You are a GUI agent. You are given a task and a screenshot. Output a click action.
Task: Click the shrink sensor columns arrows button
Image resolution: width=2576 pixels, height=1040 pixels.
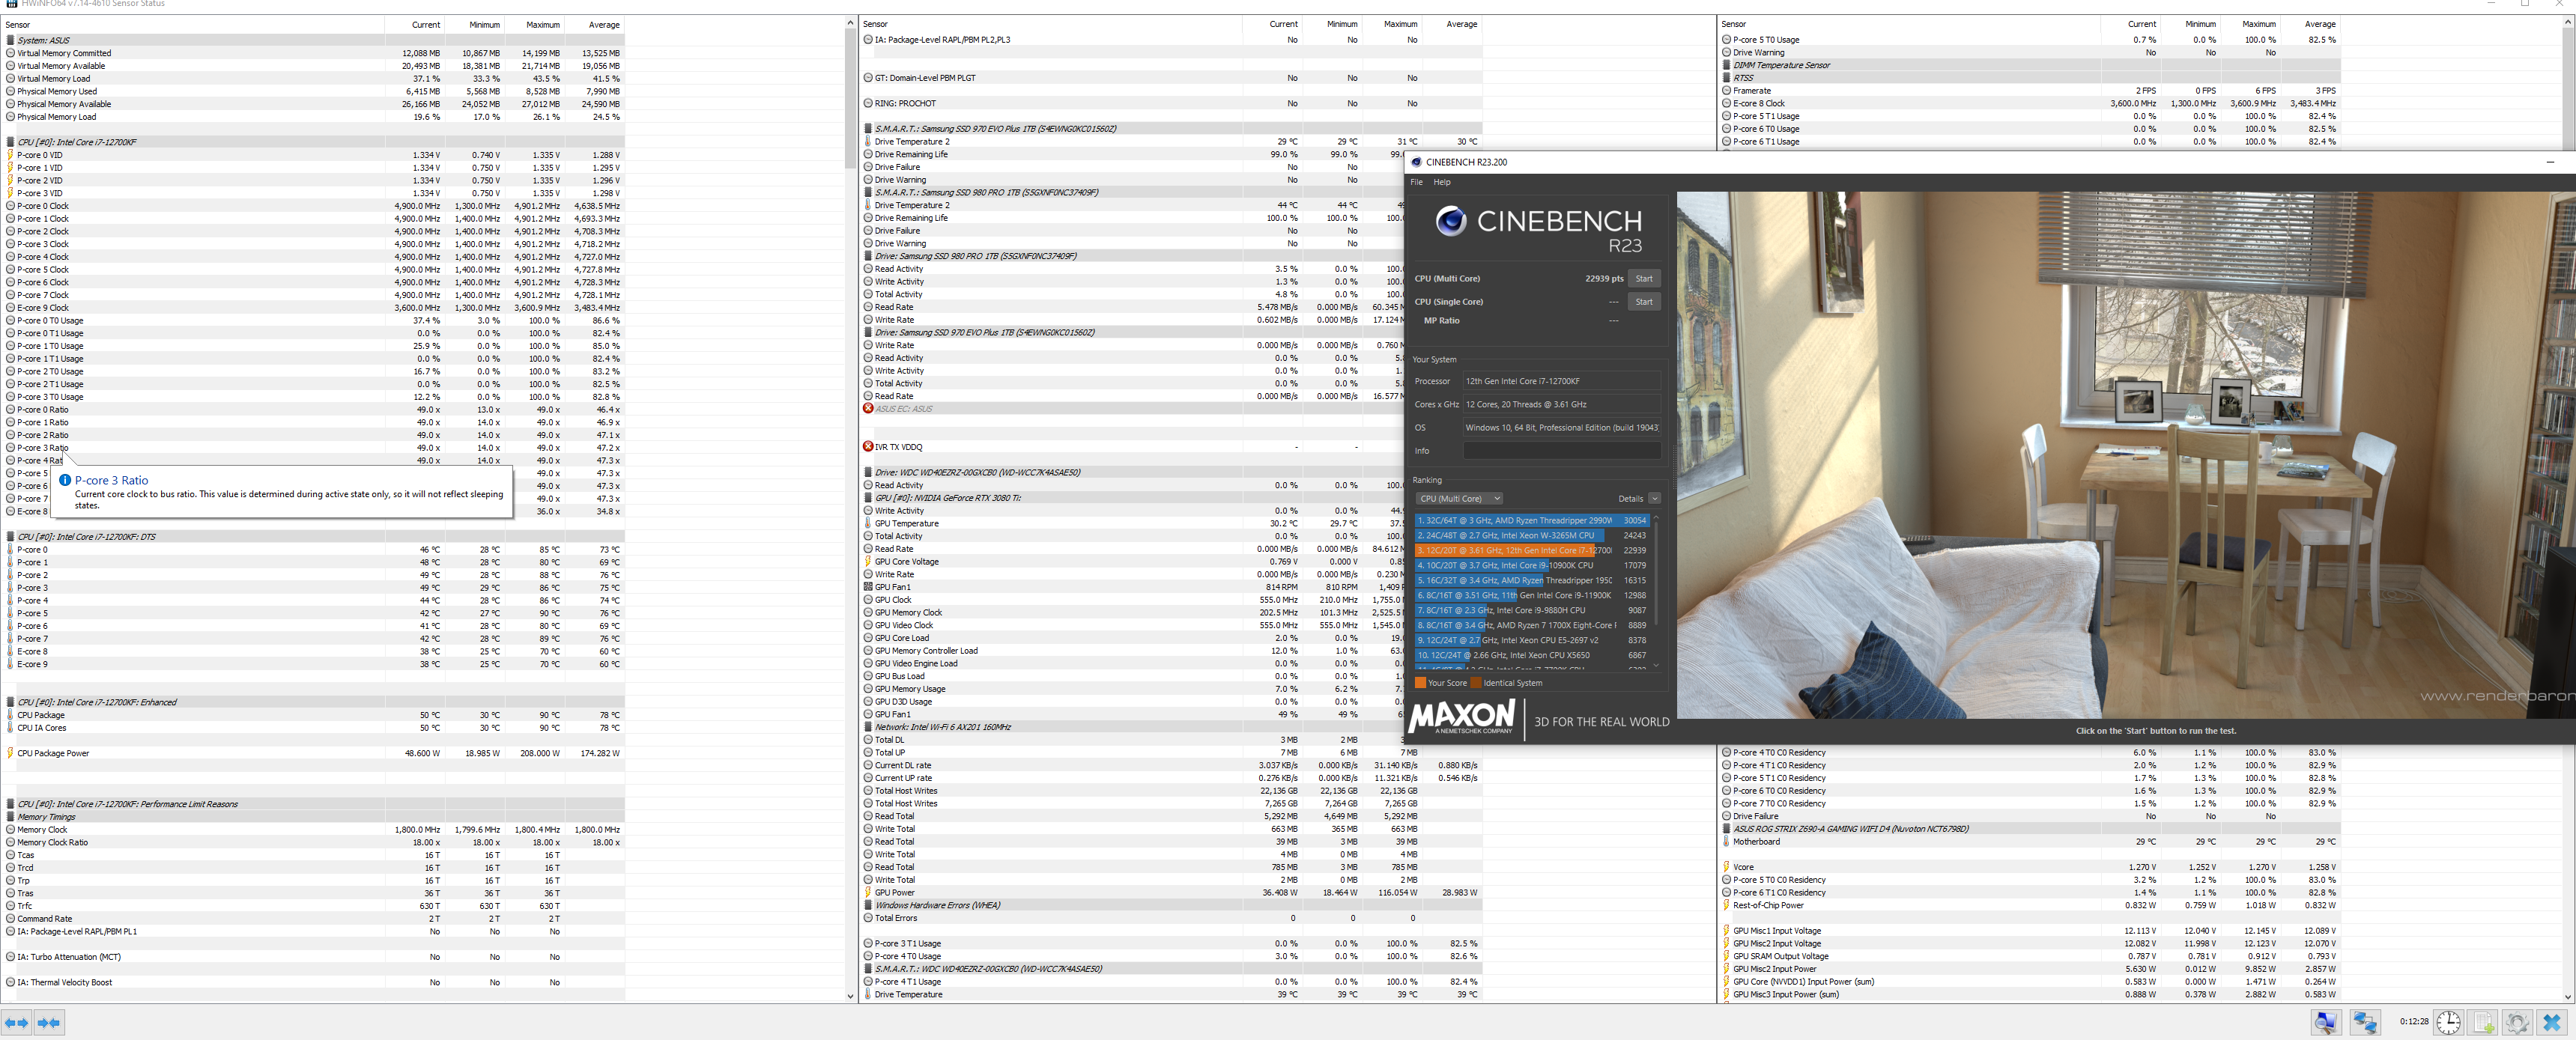pos(49,1022)
